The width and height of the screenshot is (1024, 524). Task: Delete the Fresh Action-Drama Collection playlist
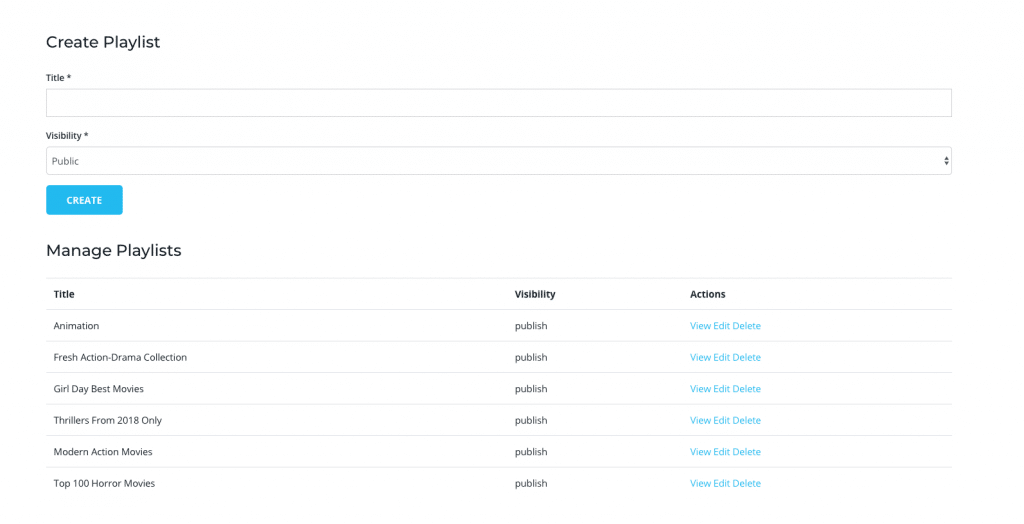746,357
